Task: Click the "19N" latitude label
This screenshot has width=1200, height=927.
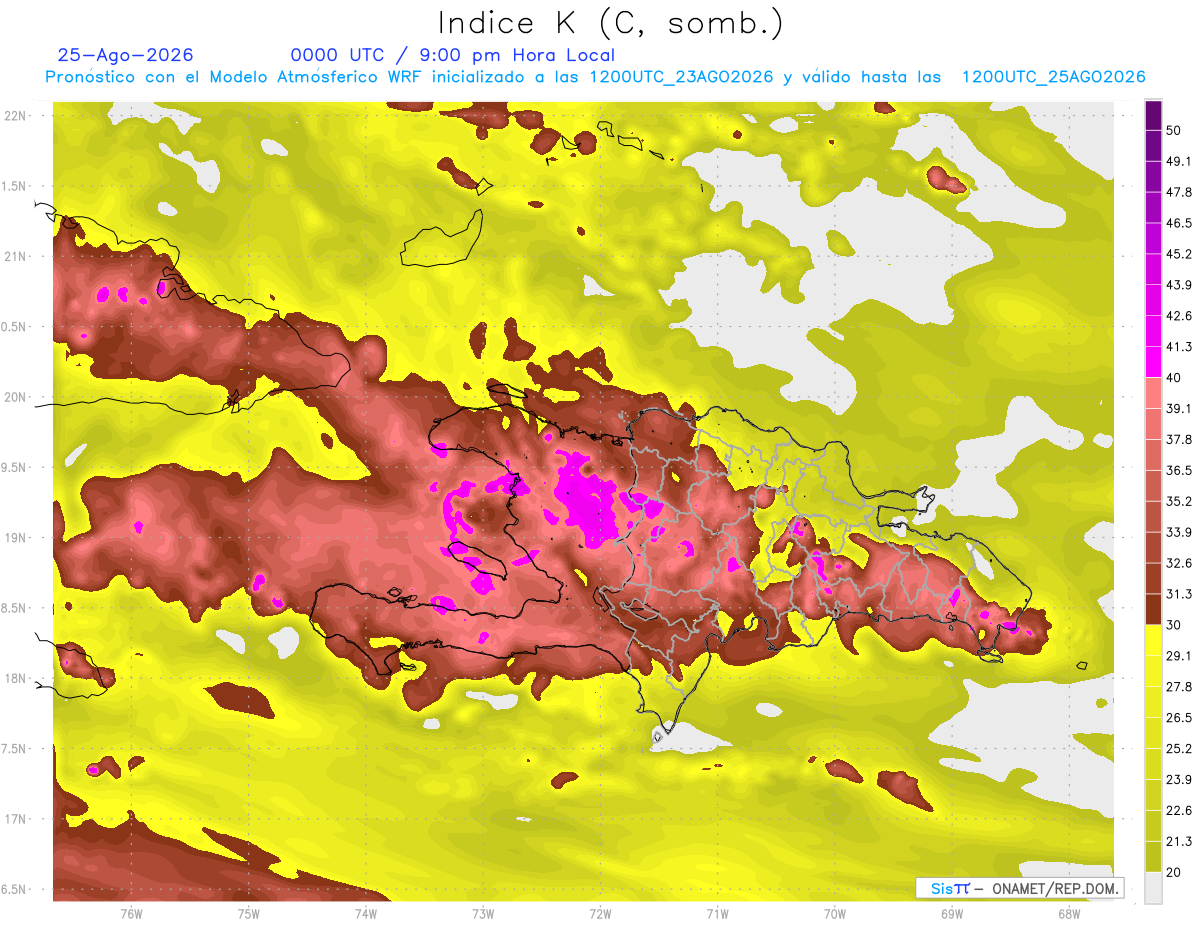Action: (x=15, y=538)
